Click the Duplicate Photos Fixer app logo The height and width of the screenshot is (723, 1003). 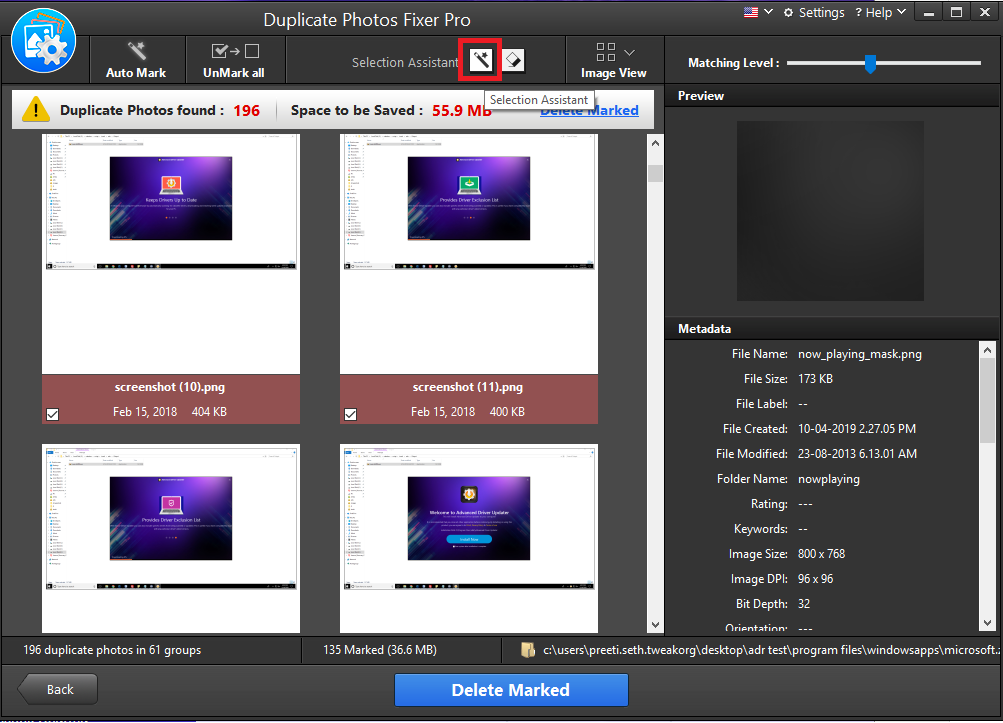[x=43, y=40]
